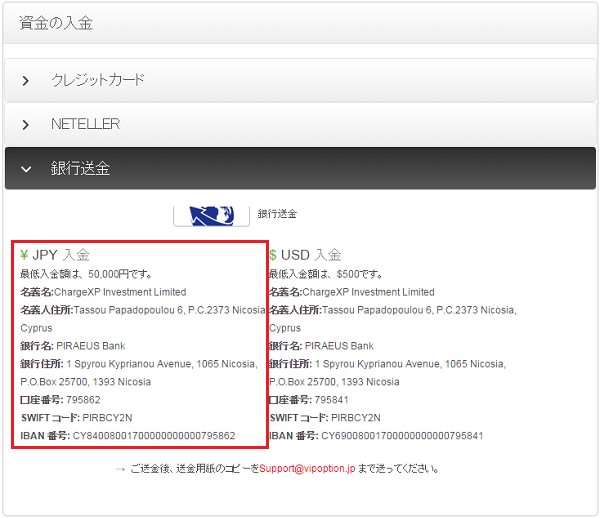Select the USD SWIFT code PIRBCY2N
This screenshot has width=600, height=518.
tap(356, 418)
